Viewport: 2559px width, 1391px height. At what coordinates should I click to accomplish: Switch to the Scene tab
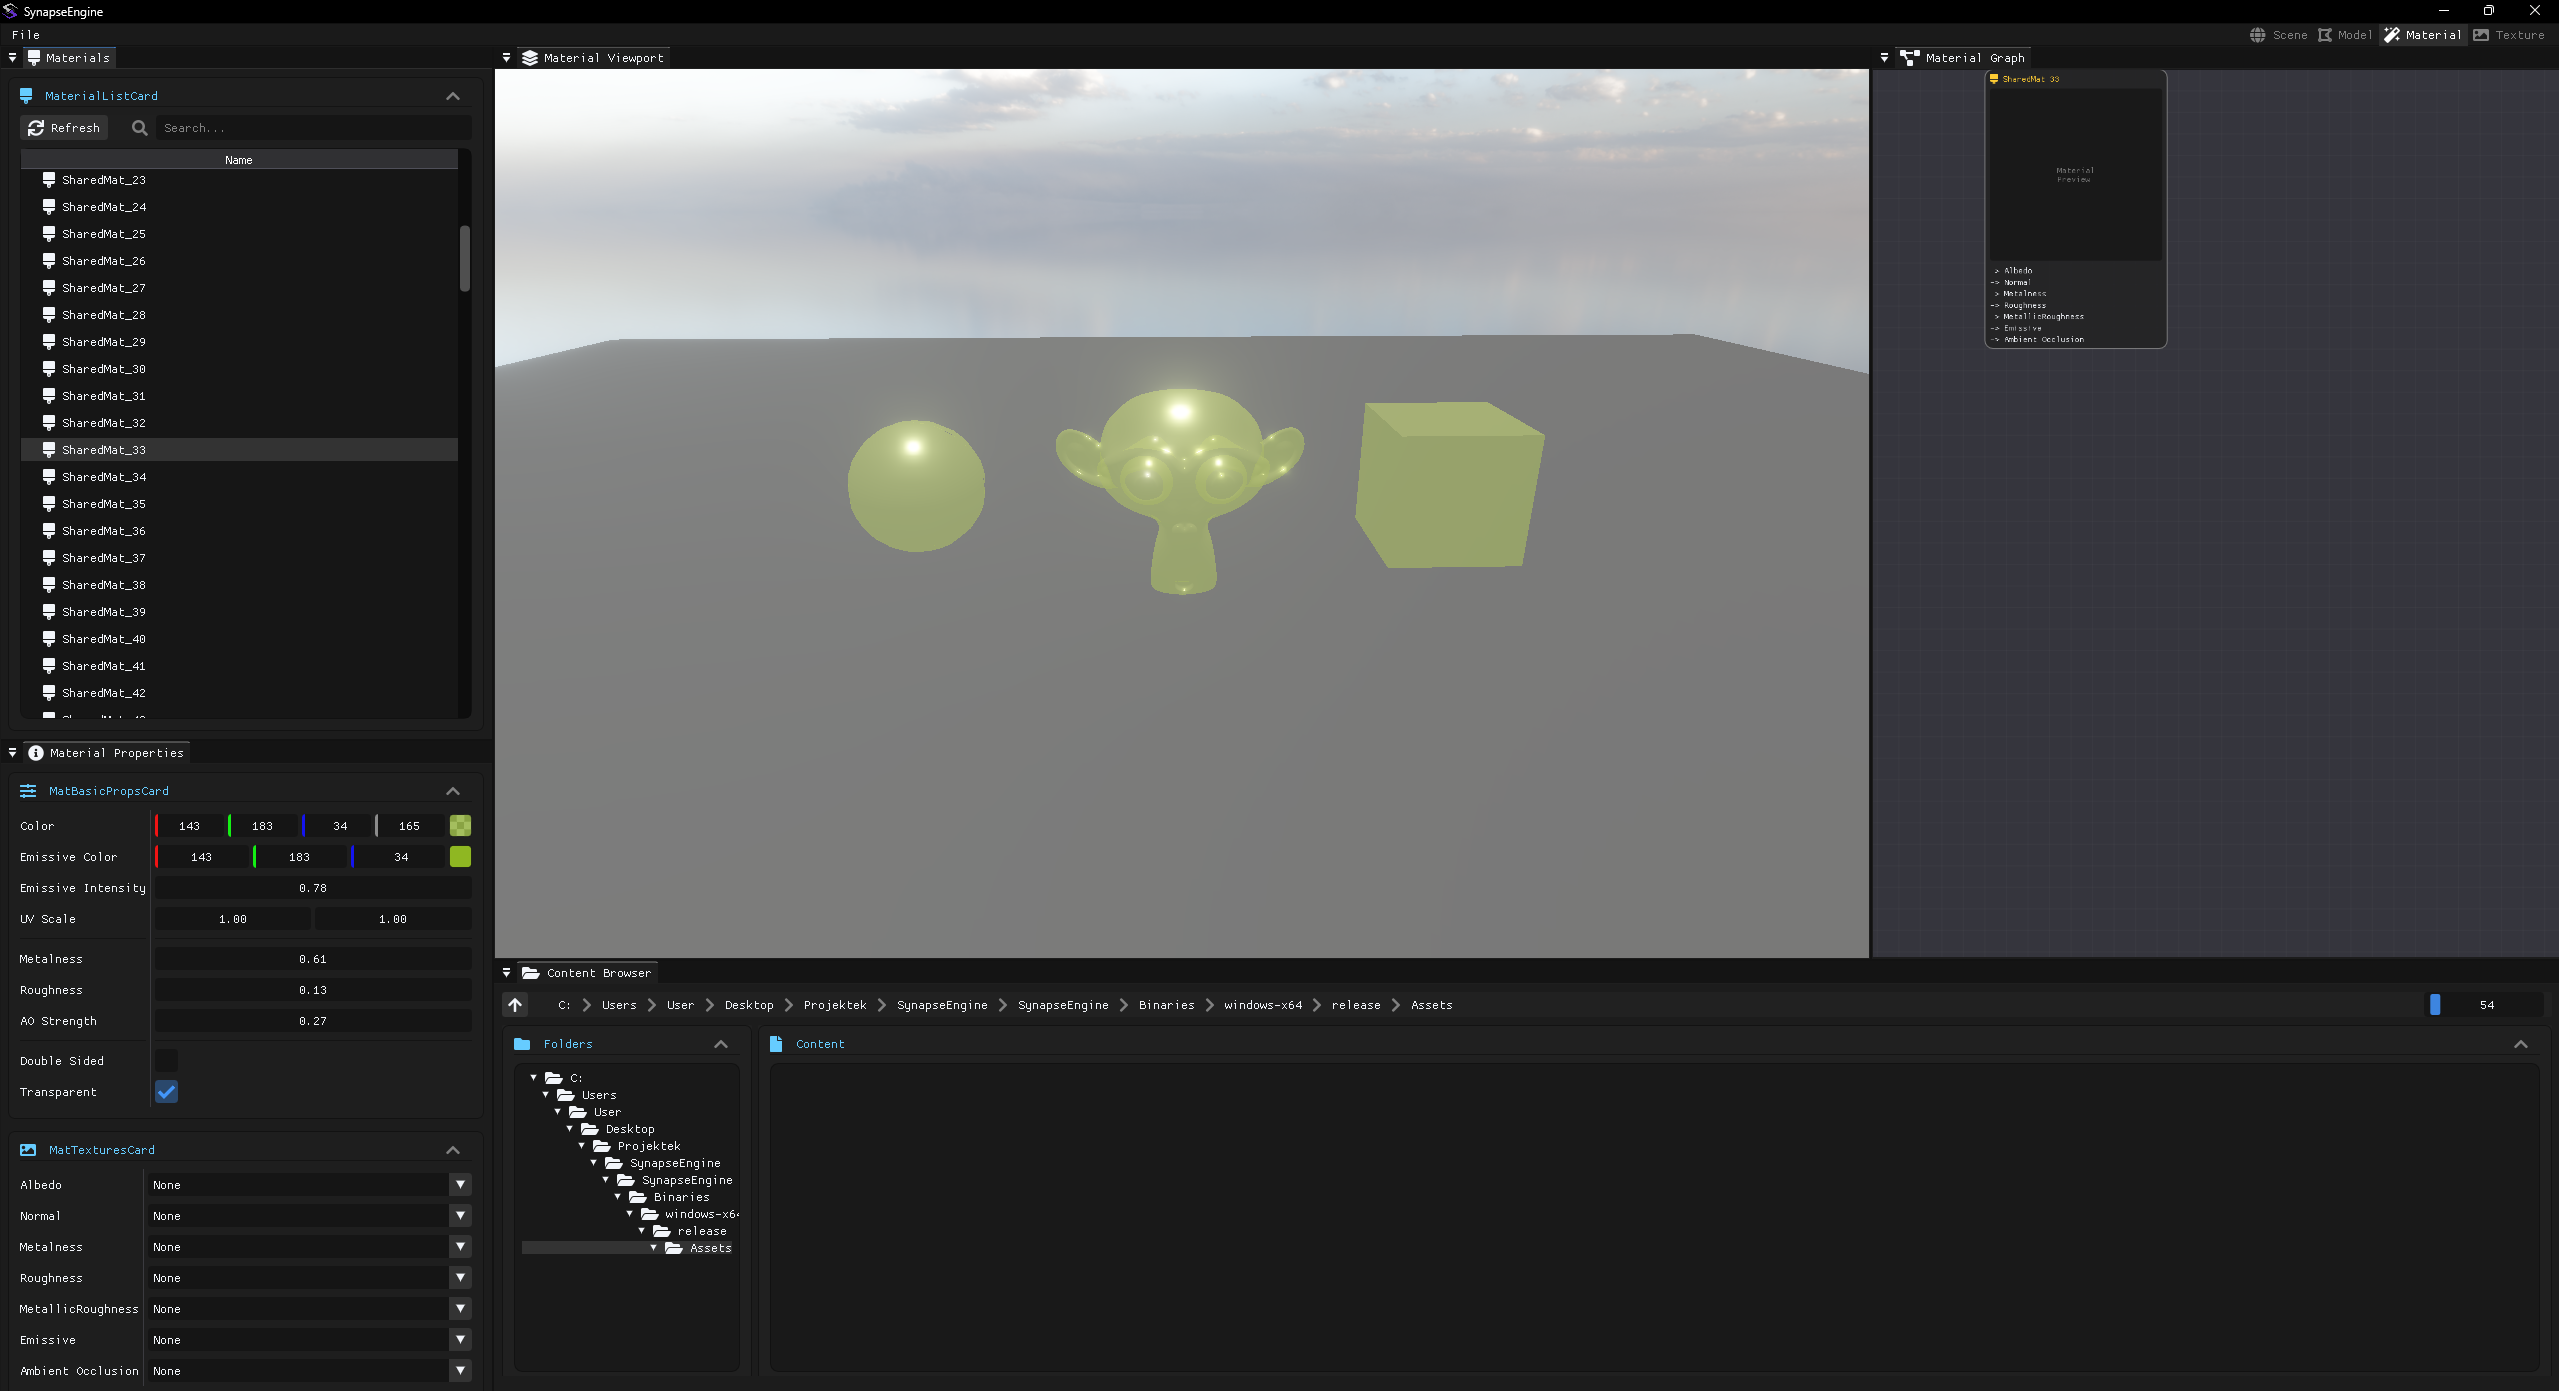coord(2279,35)
